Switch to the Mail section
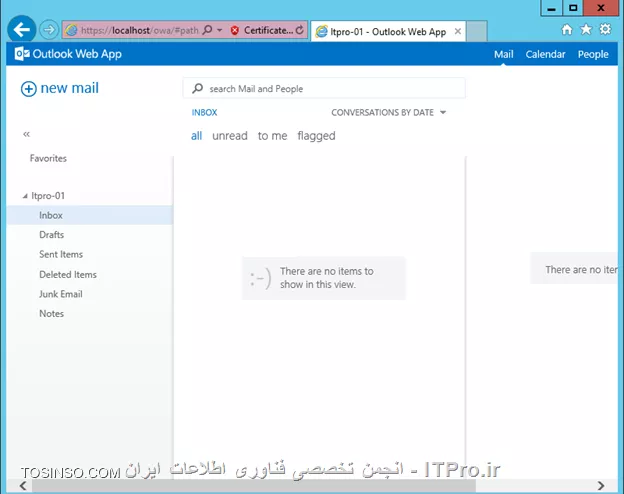 click(x=503, y=54)
